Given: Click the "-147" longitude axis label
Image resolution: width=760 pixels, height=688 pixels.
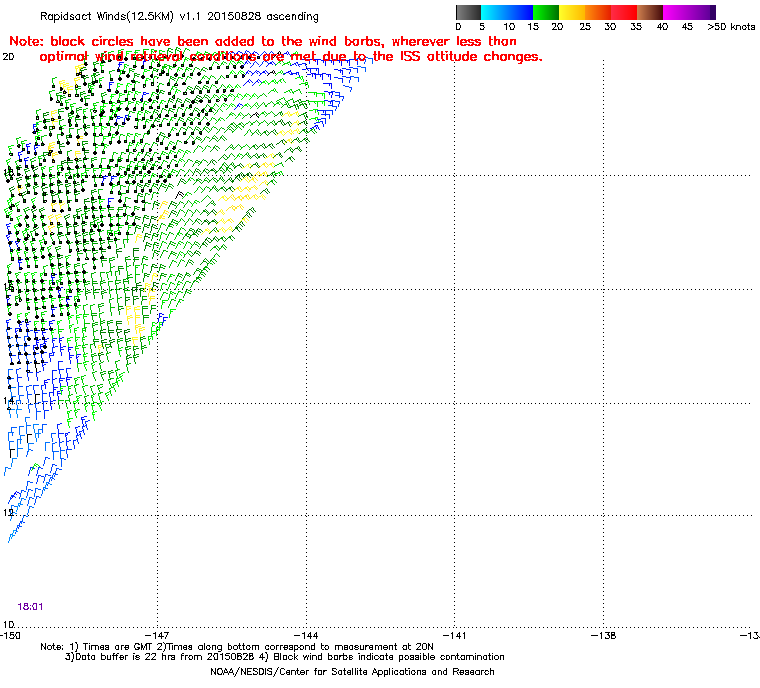Looking at the screenshot, I should (157, 635).
